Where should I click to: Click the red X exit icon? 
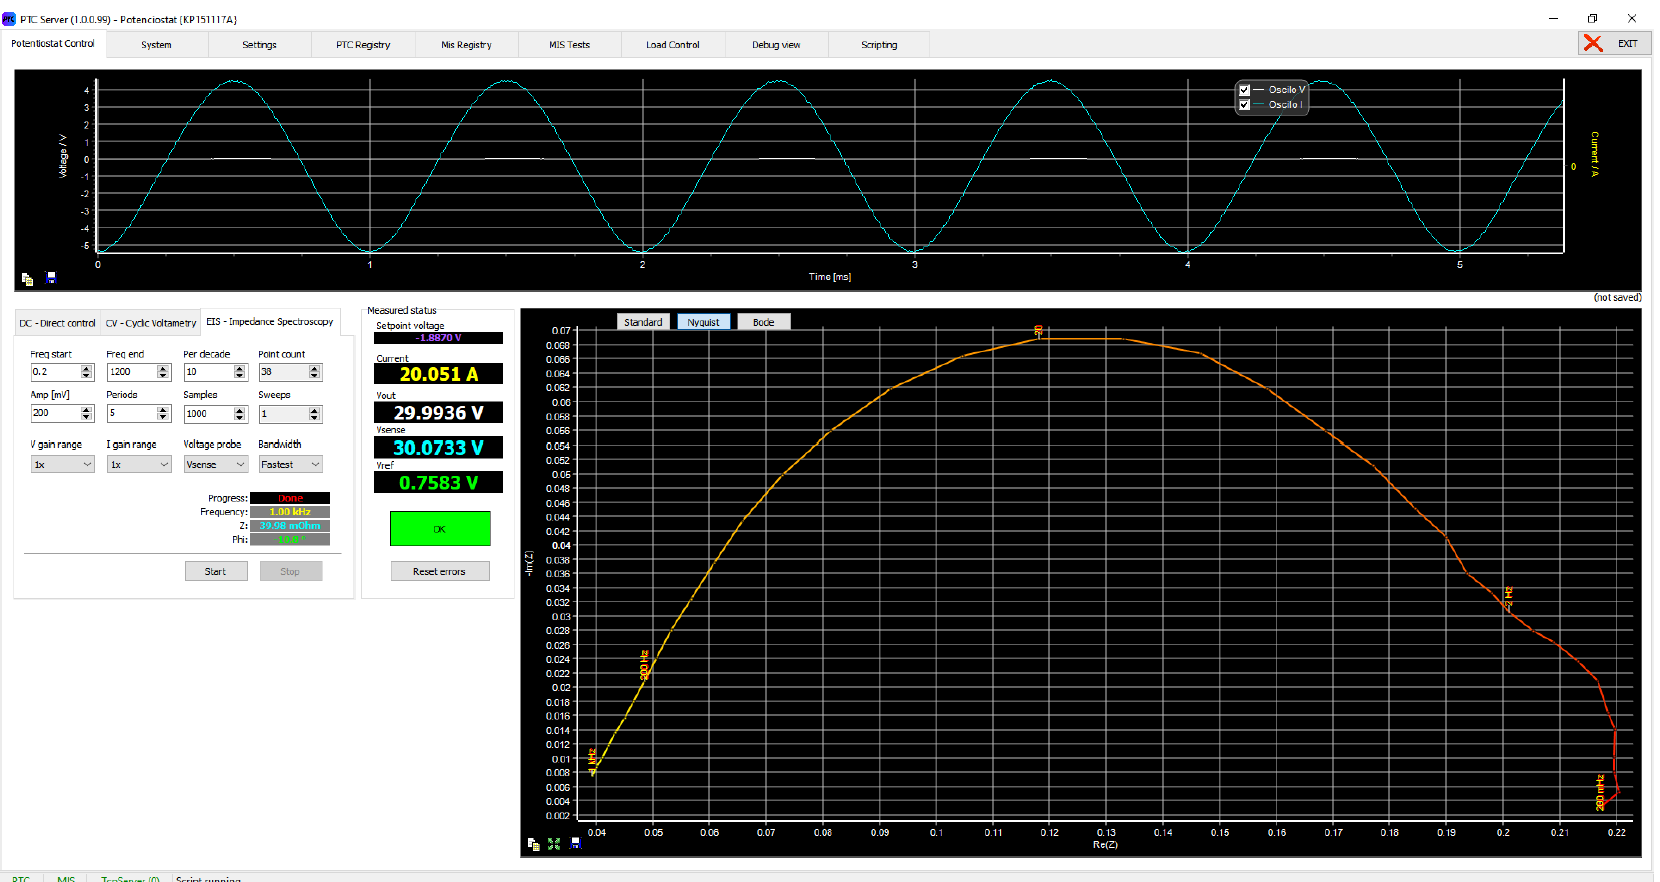[x=1593, y=43]
